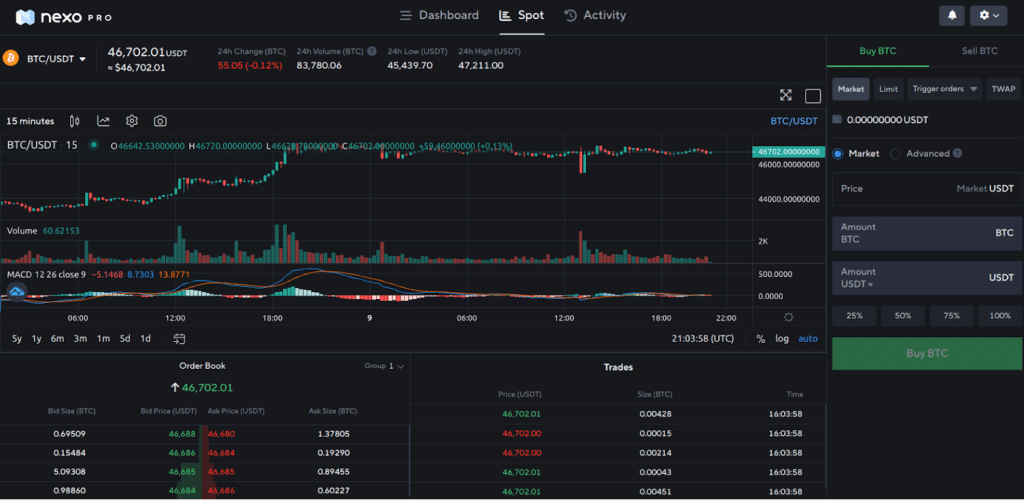Select the 50% amount button

[902, 315]
